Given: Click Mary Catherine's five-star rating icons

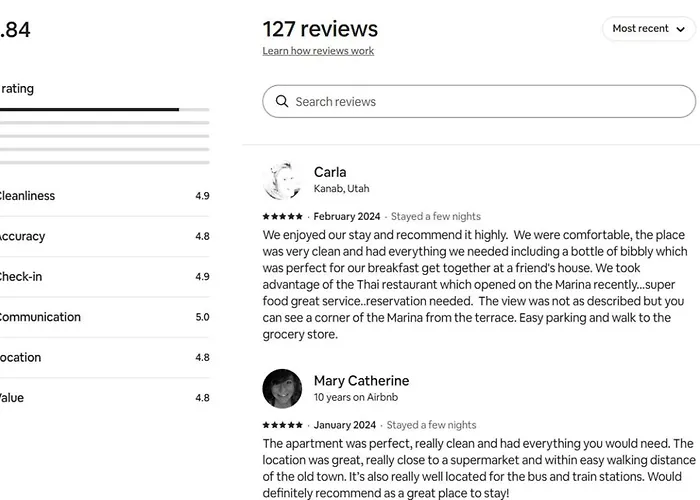Looking at the screenshot, I should tap(282, 425).
